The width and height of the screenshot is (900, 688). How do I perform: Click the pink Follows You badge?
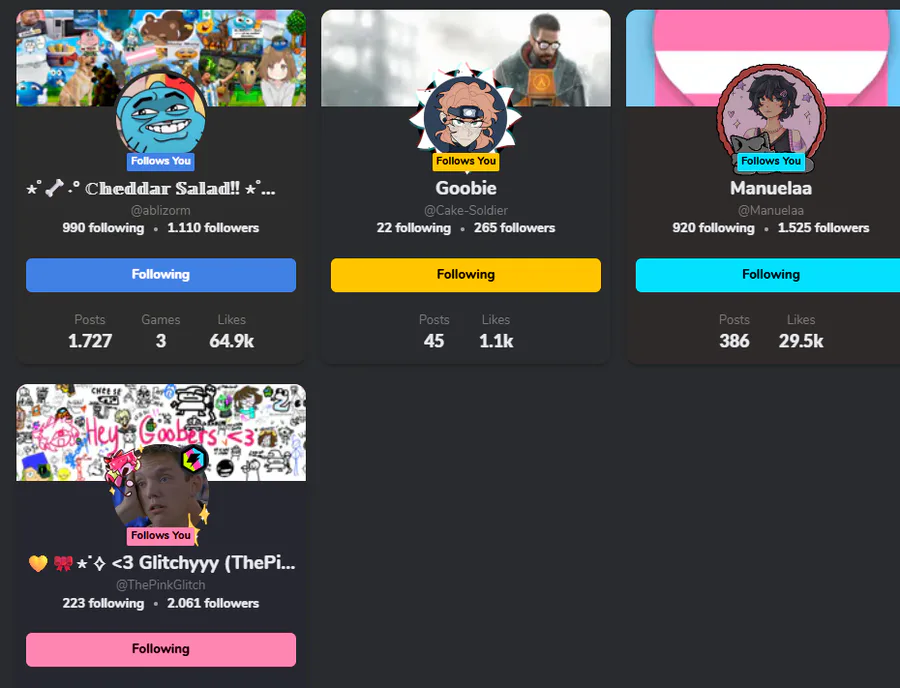pos(161,535)
